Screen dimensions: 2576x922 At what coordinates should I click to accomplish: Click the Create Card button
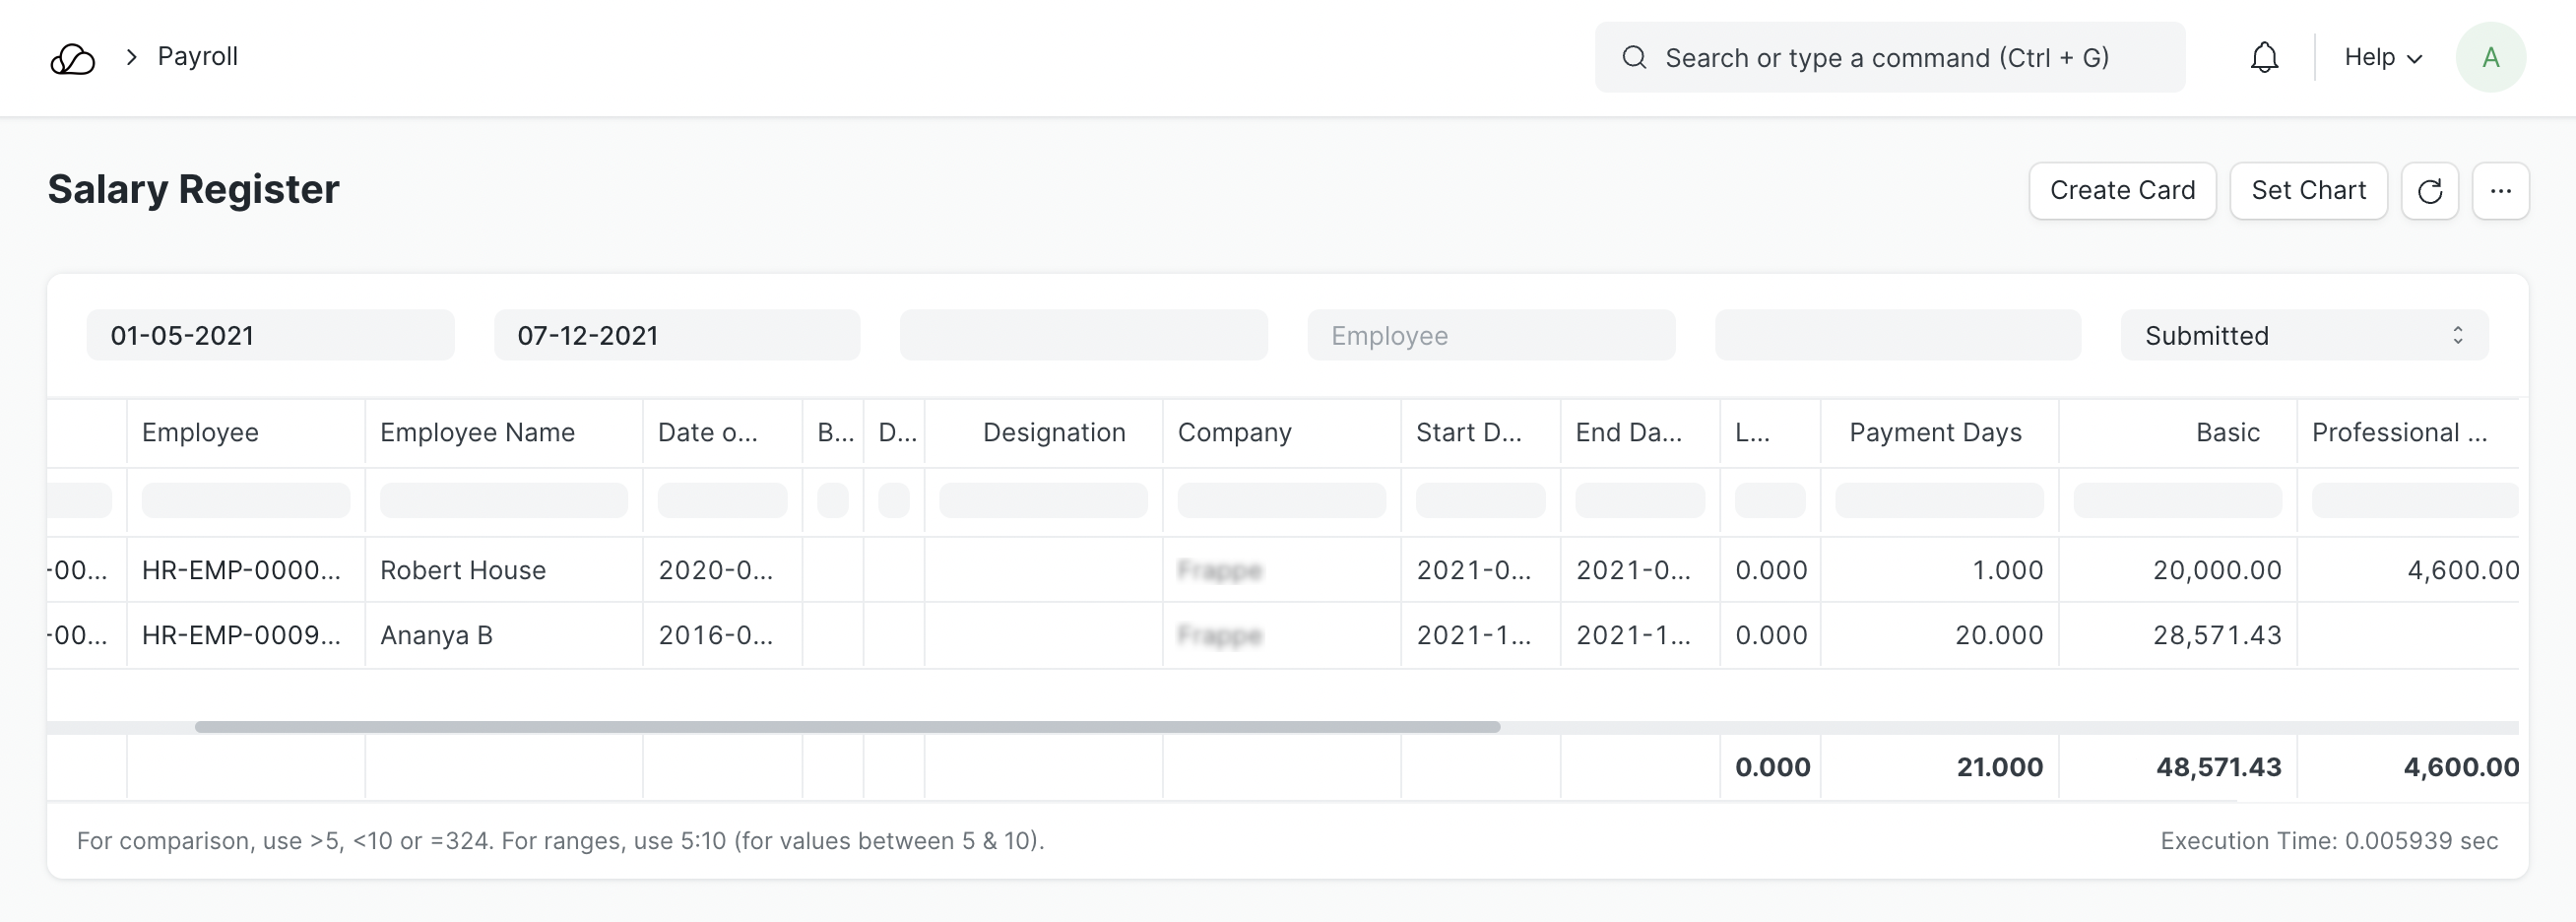pos(2122,191)
